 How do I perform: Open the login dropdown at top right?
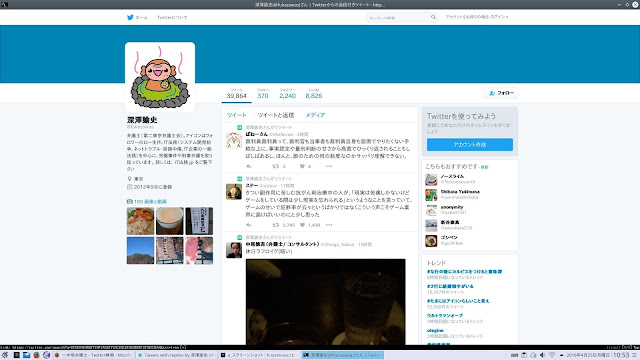coord(476,17)
